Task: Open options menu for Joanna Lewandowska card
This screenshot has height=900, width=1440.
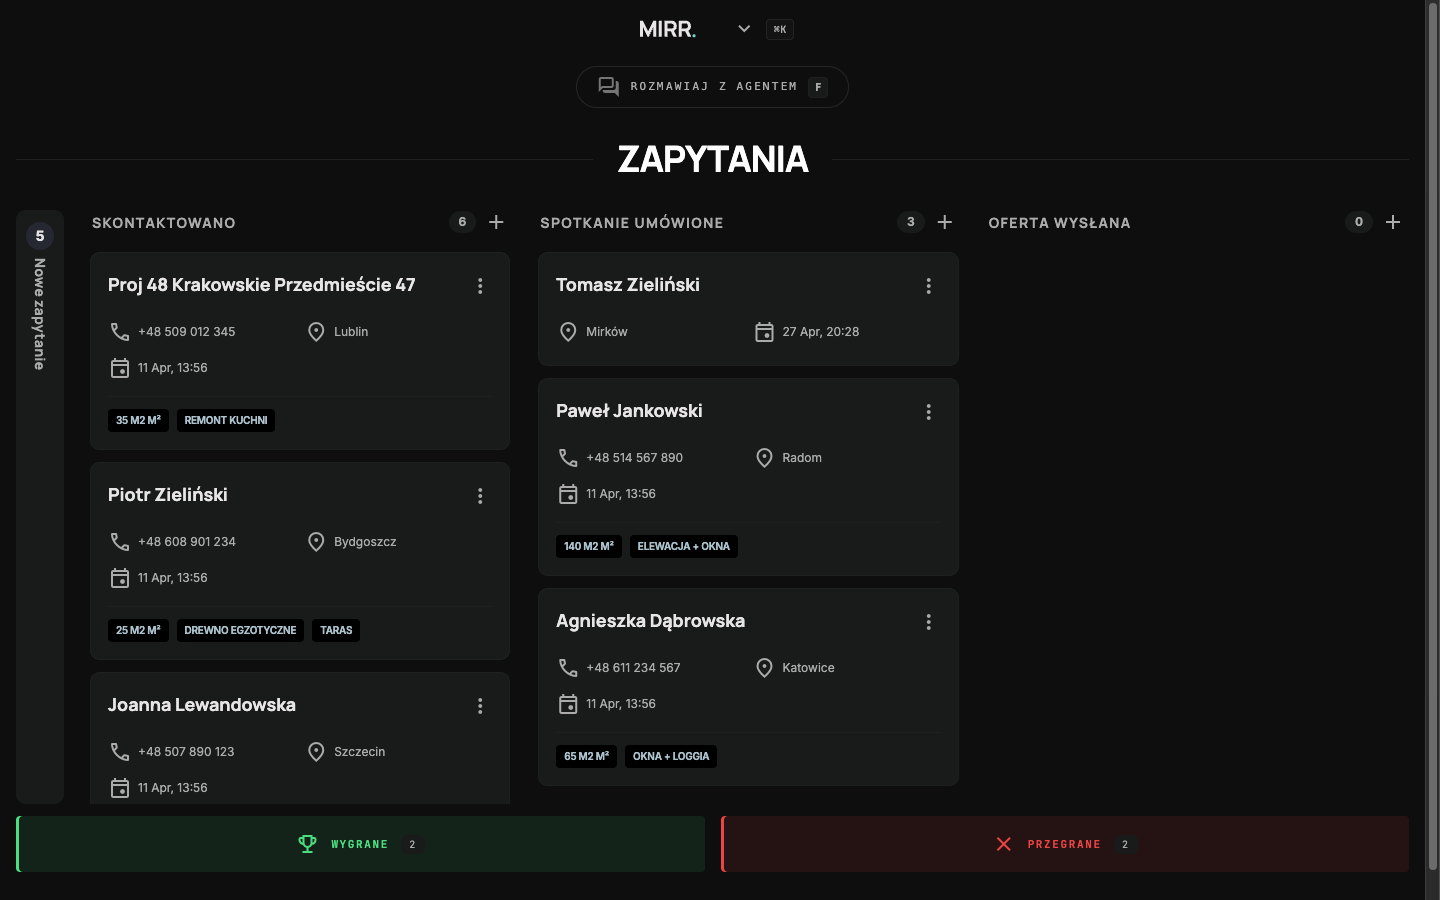Action: (x=480, y=706)
